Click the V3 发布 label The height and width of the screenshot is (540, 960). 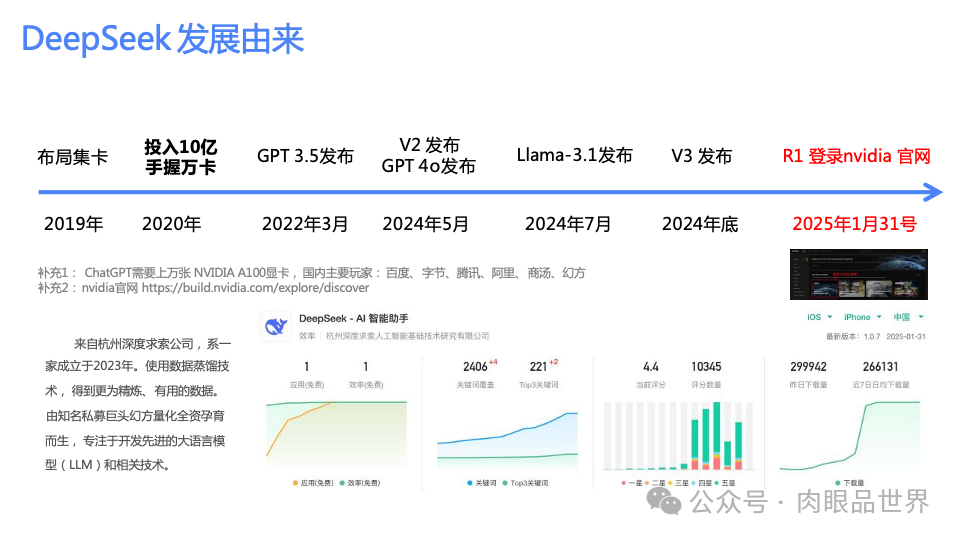[x=702, y=156]
